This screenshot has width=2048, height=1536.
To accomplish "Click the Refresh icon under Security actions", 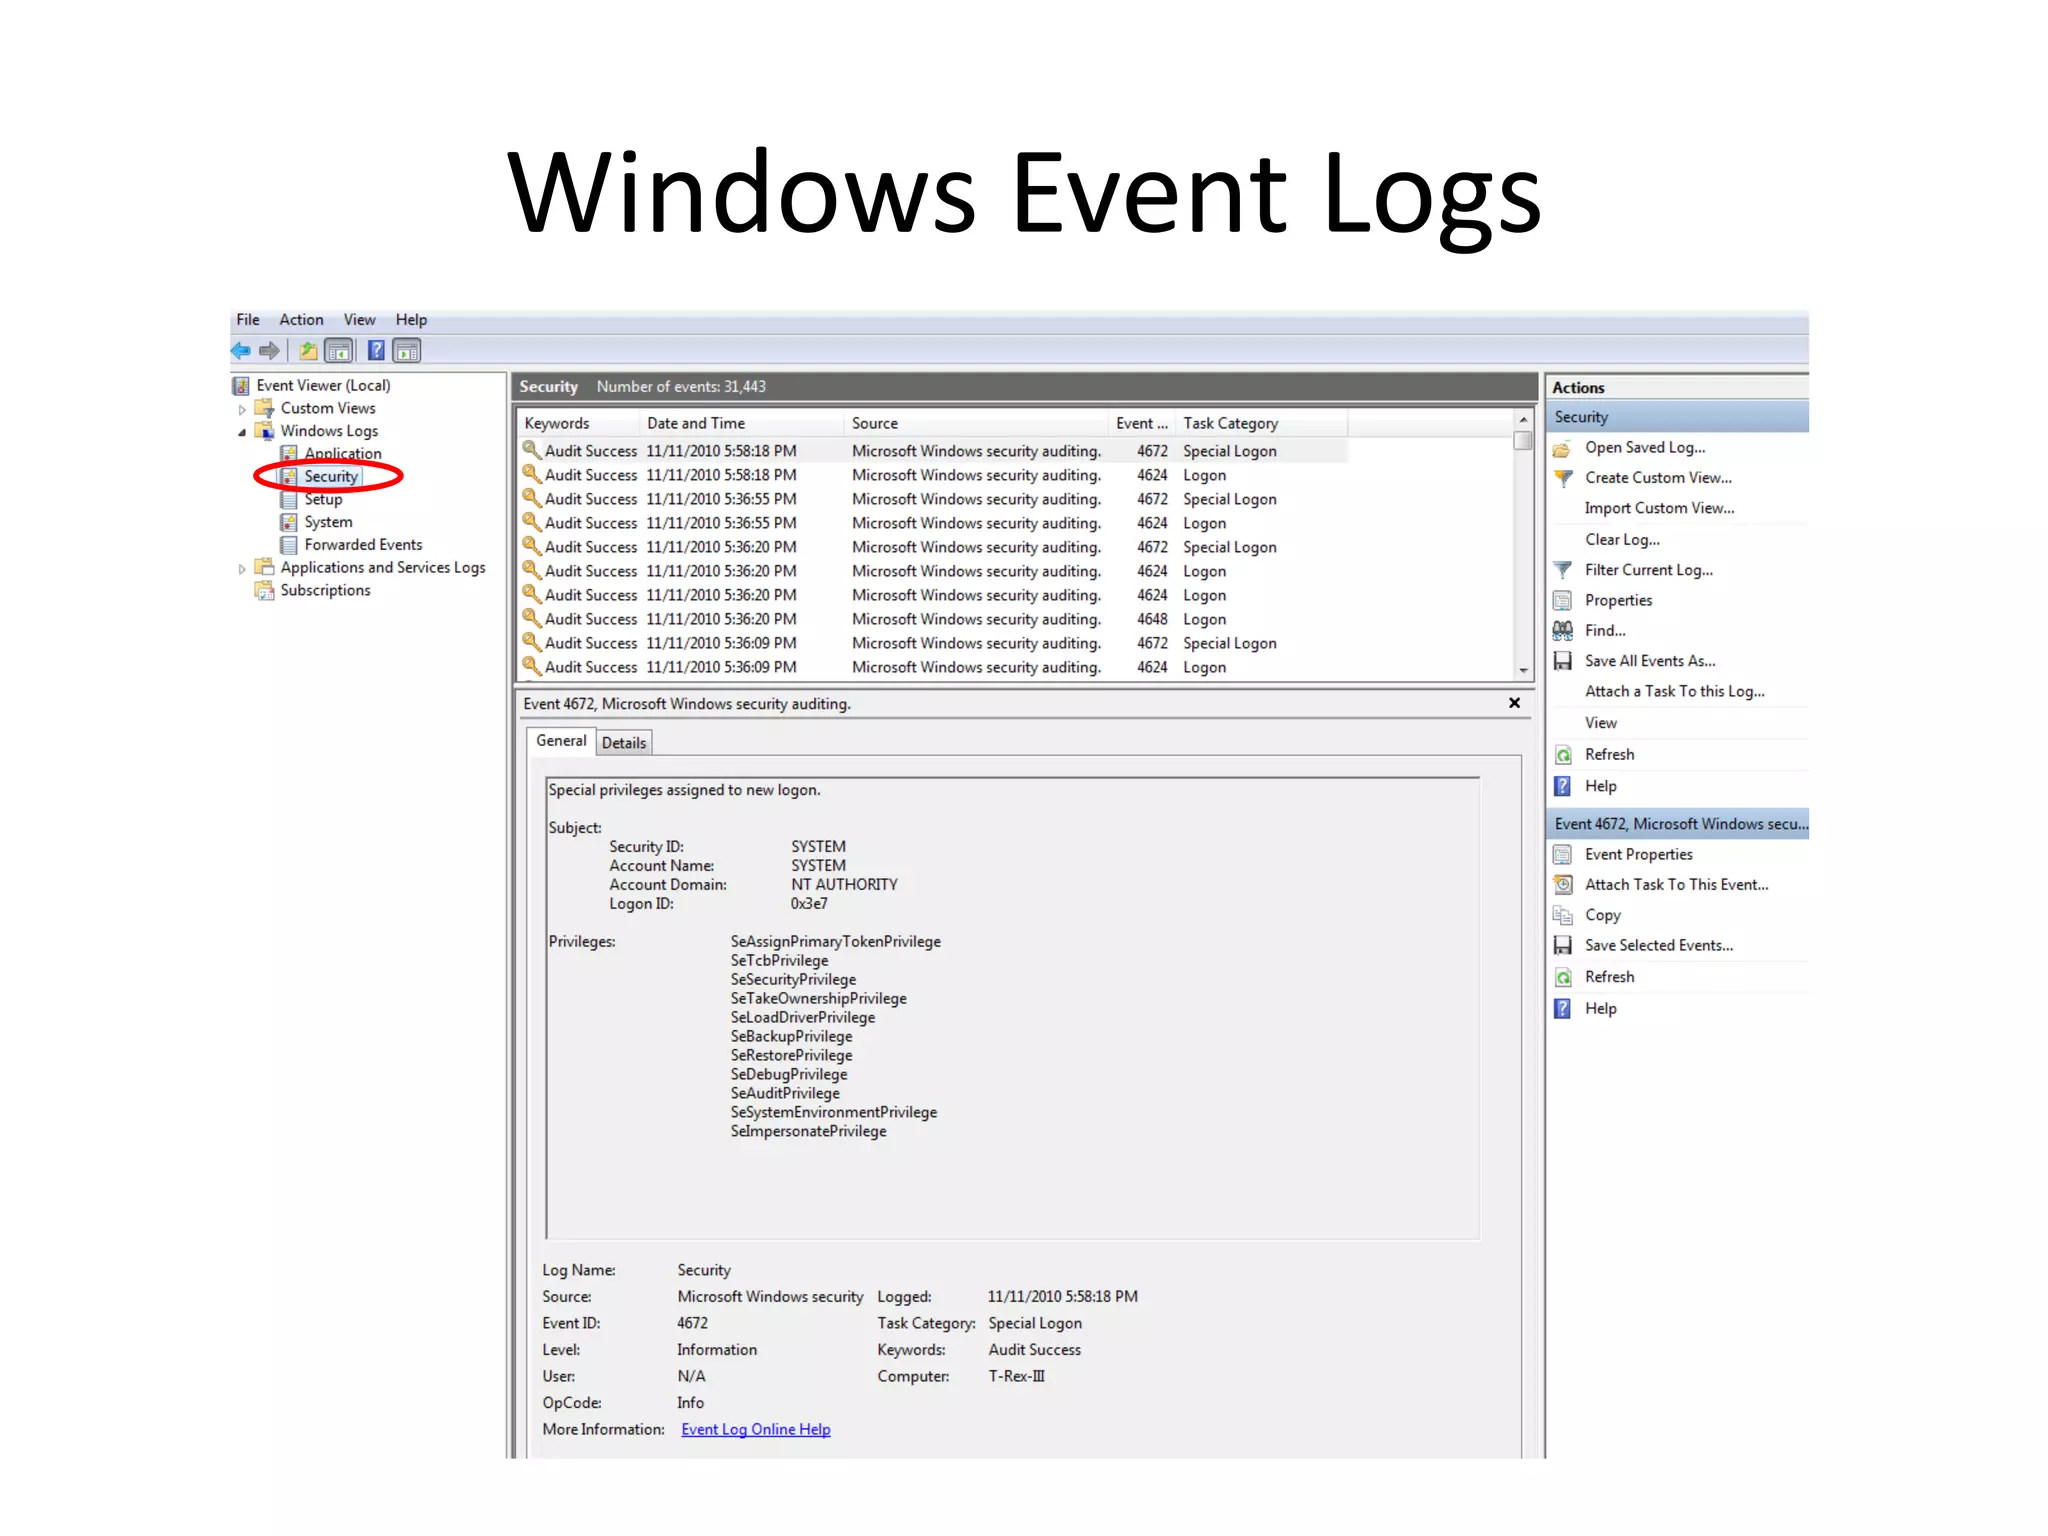I will 1562,755.
